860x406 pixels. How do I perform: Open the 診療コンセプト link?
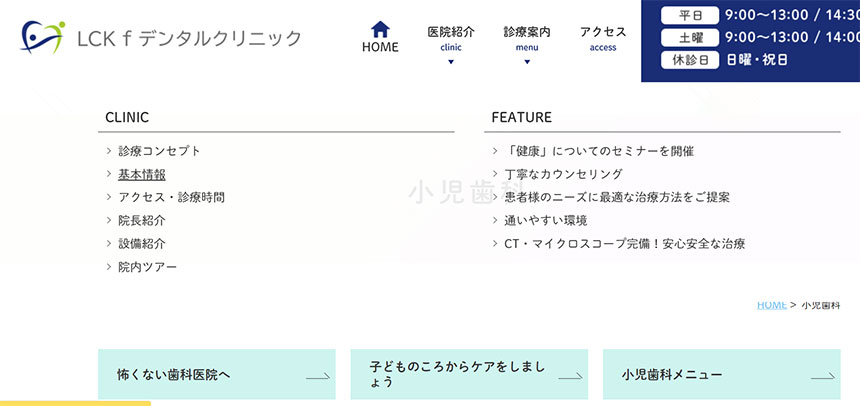(160, 151)
